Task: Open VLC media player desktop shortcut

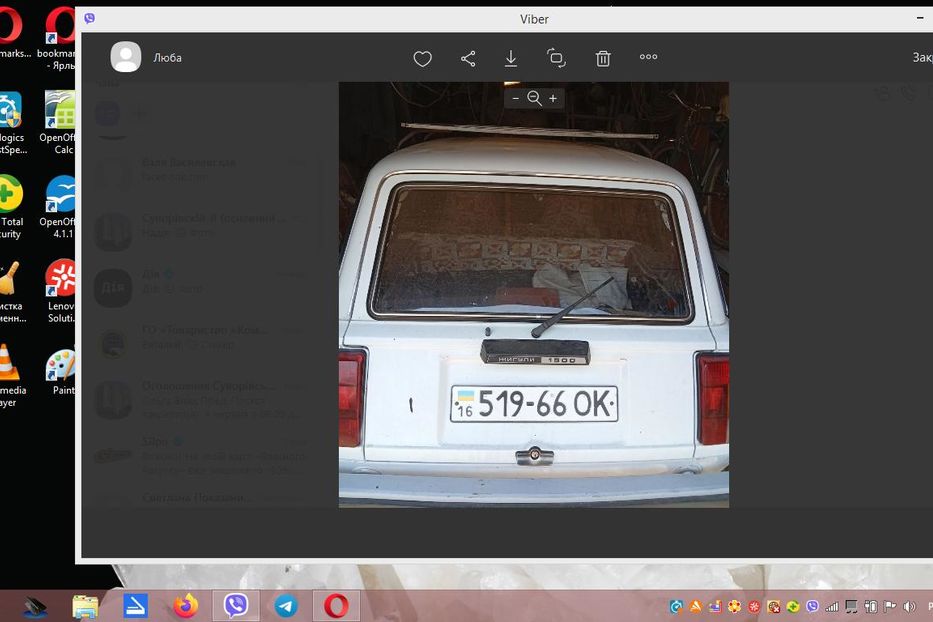Action: [11, 375]
